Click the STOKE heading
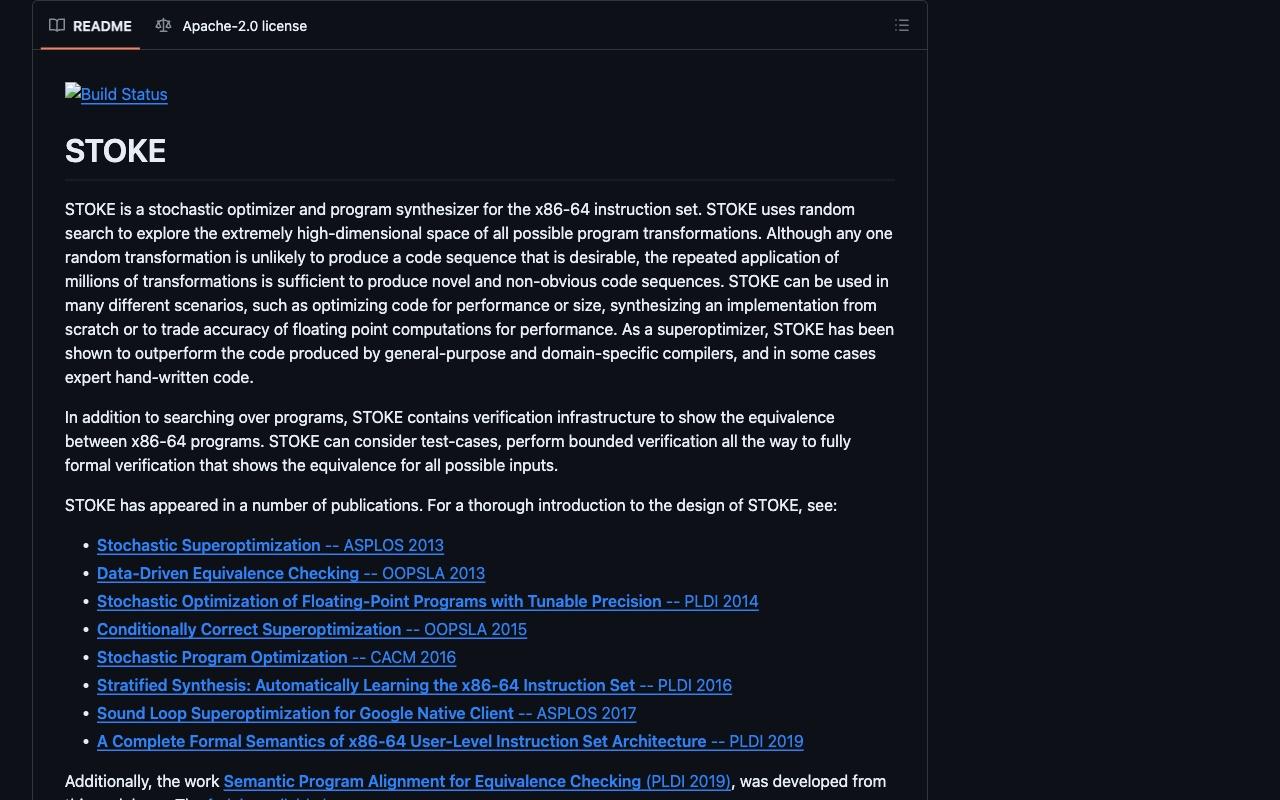Image resolution: width=1280 pixels, height=800 pixels. coord(115,151)
